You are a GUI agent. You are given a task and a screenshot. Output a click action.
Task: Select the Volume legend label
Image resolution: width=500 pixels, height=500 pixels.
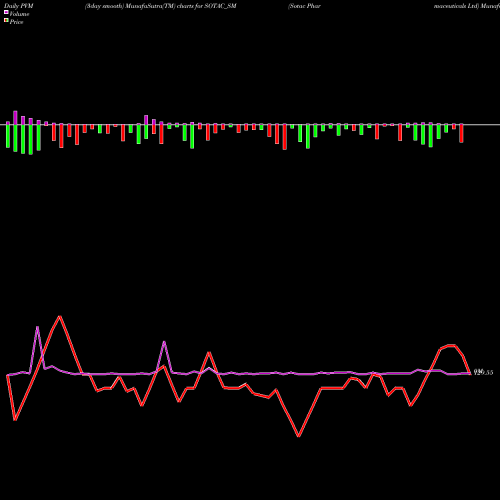(x=19, y=14)
